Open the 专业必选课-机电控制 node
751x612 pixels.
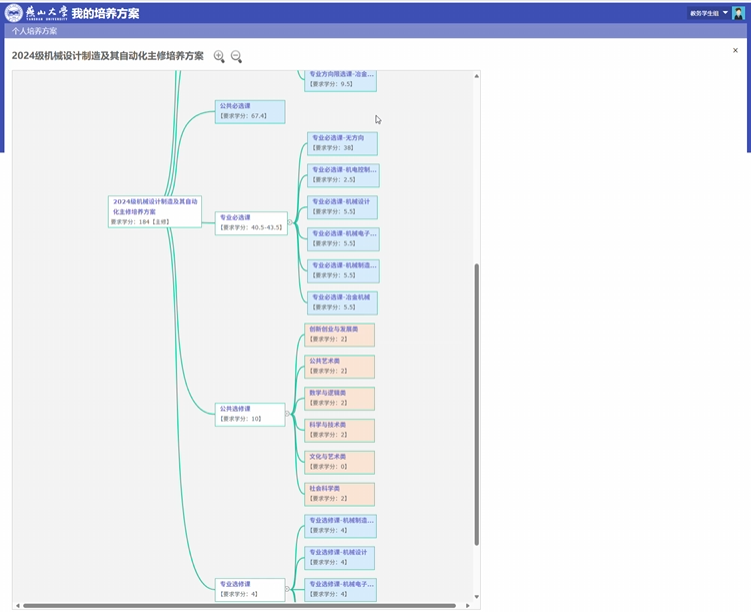tap(343, 175)
